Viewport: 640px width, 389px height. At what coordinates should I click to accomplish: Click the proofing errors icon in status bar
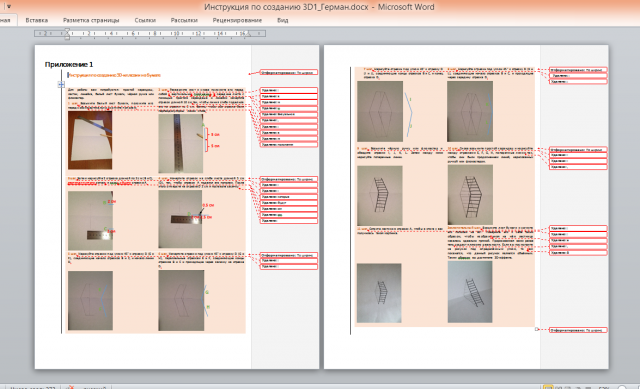pyautogui.click(x=71, y=387)
